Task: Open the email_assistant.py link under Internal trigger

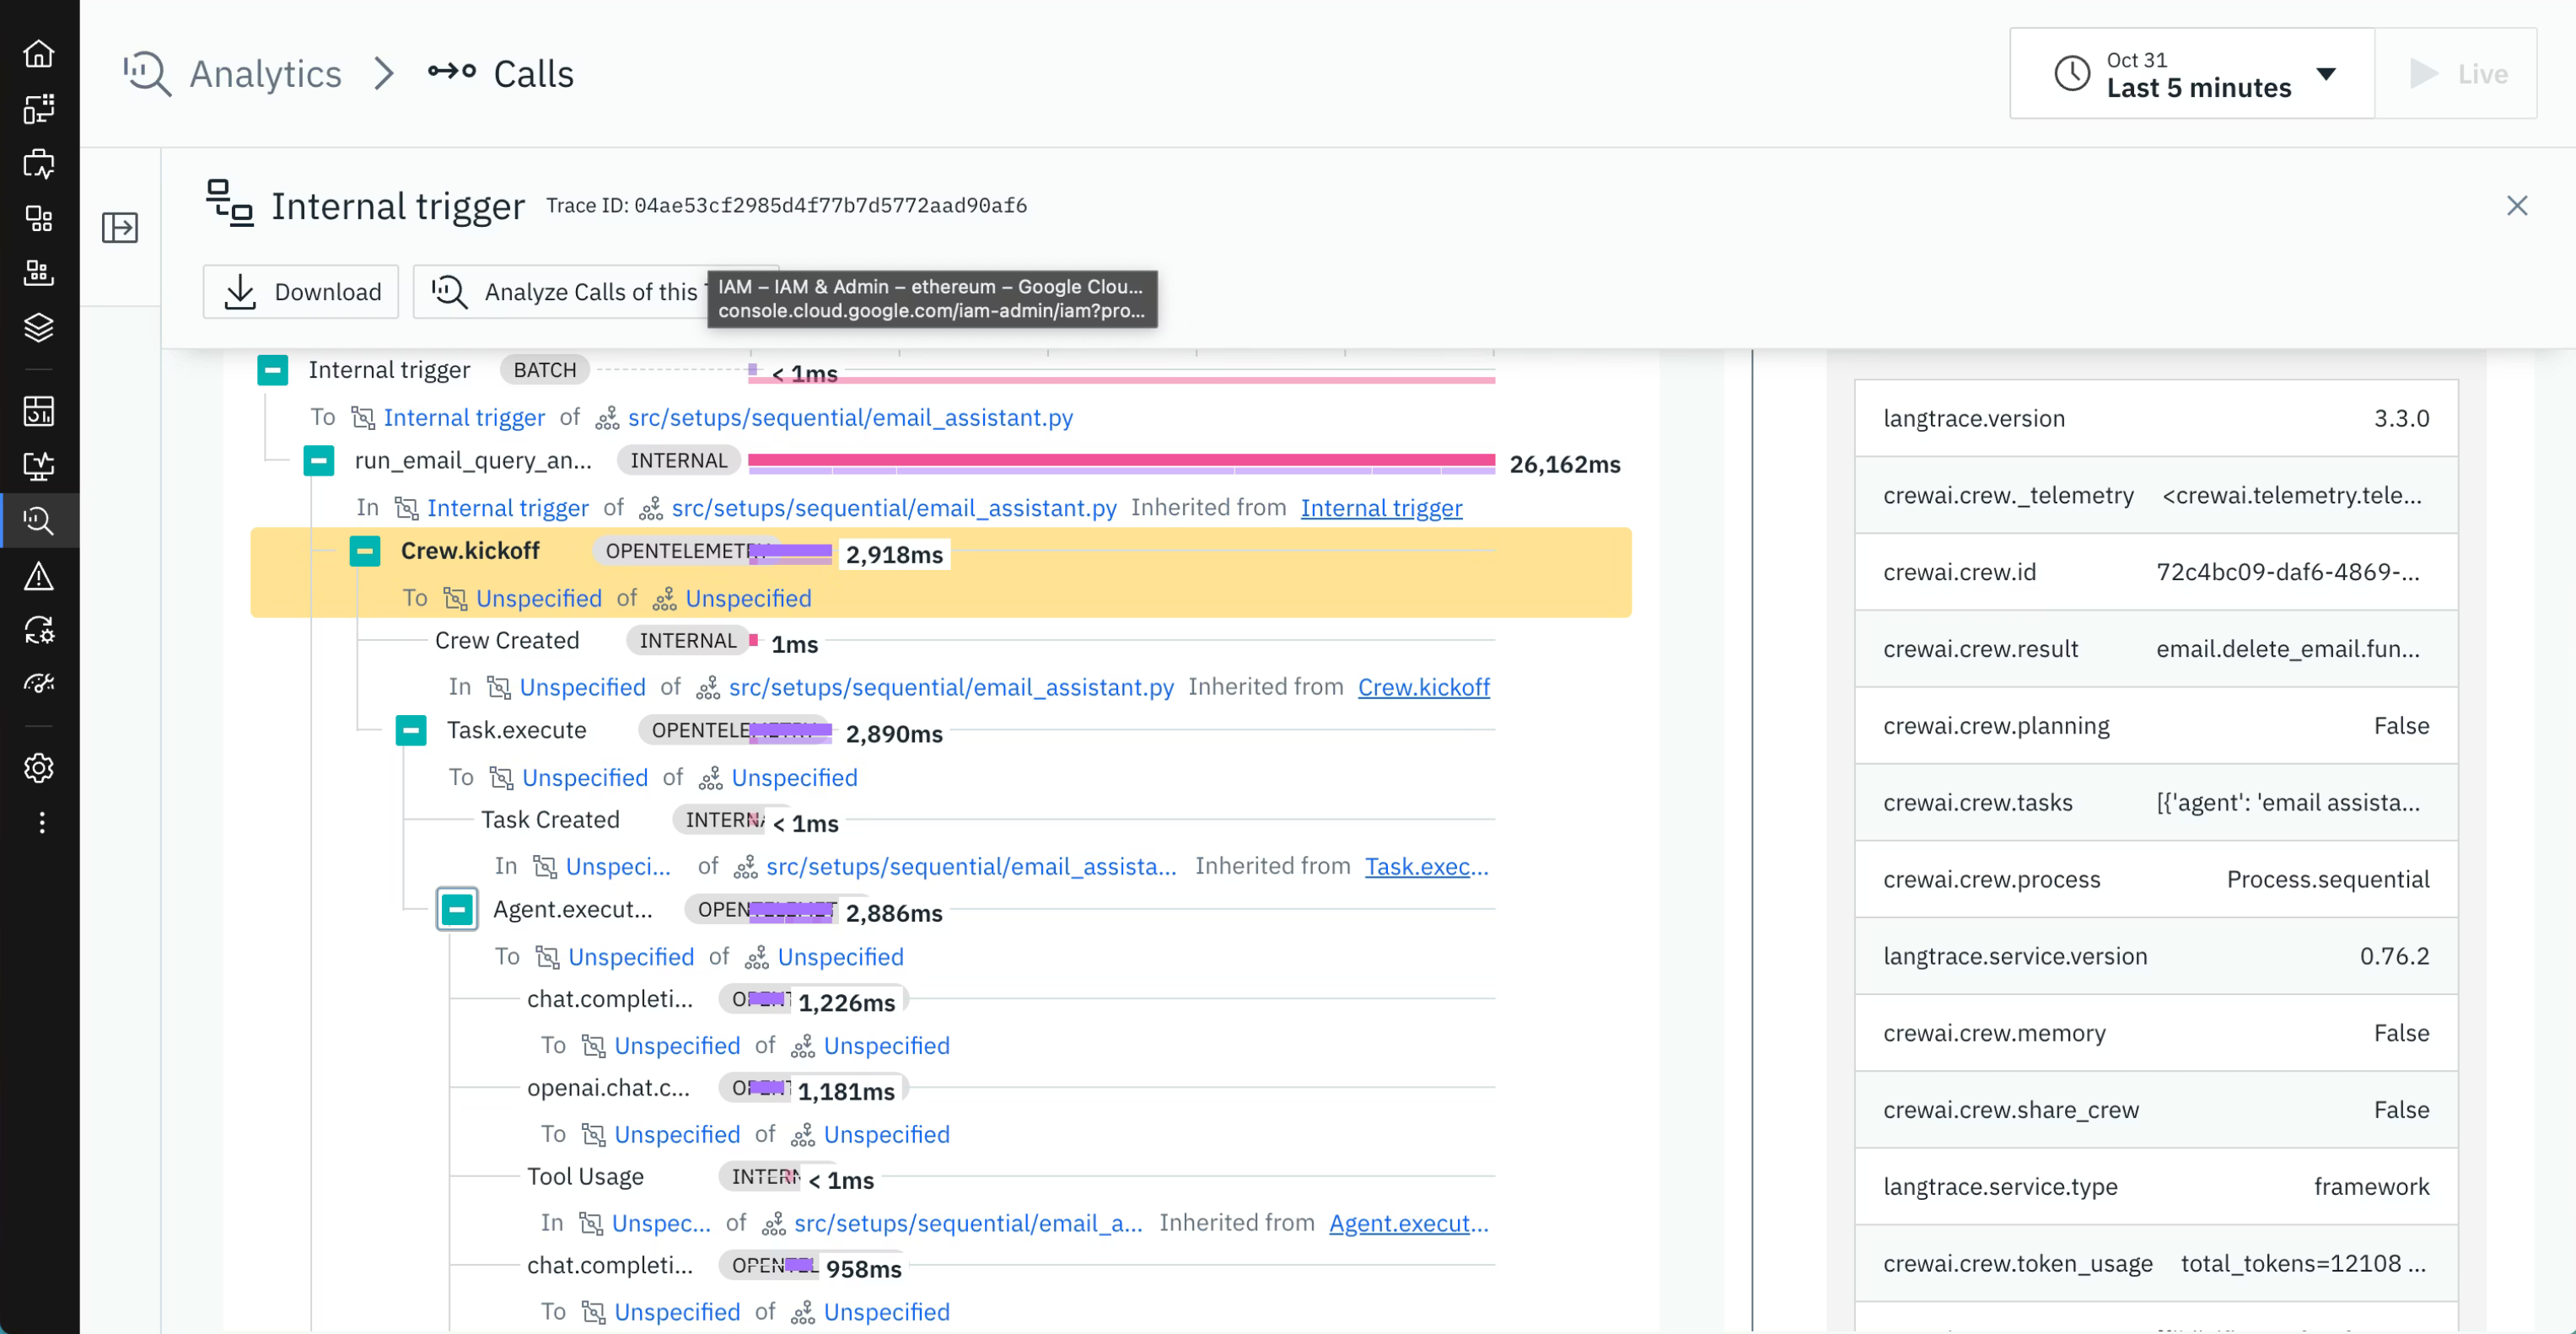Action: [850, 418]
